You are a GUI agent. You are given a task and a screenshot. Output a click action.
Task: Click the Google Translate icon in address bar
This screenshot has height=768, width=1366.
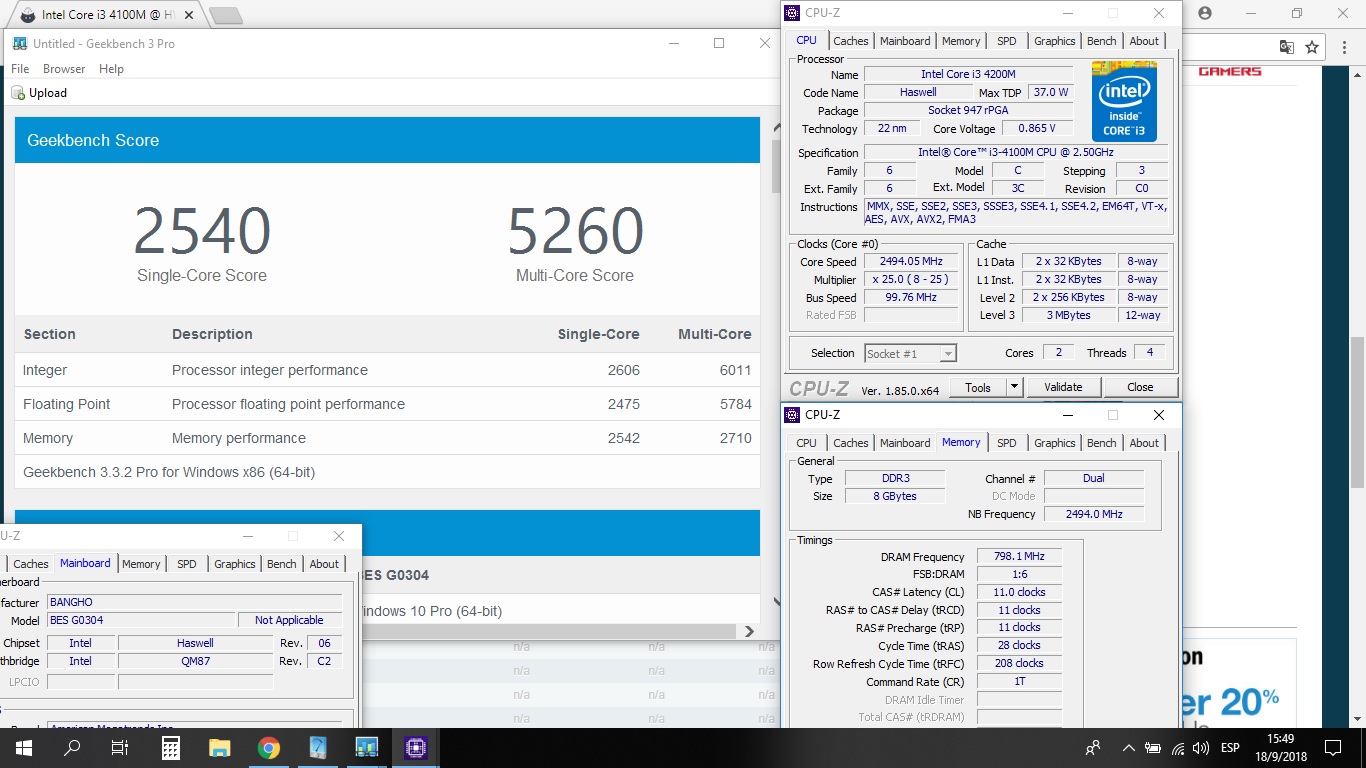(1287, 47)
